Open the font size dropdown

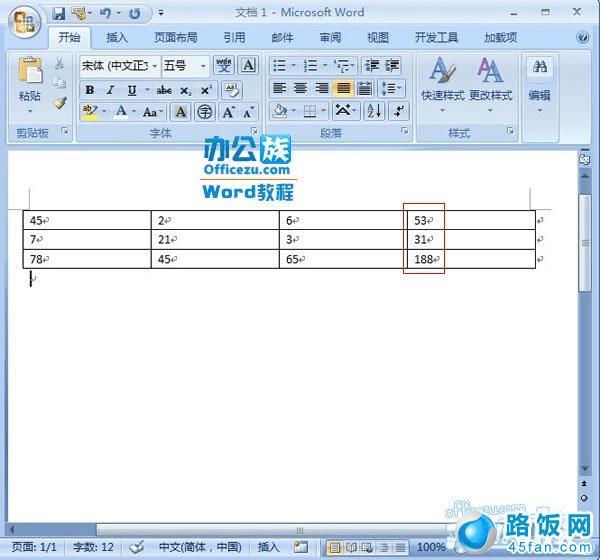point(203,66)
